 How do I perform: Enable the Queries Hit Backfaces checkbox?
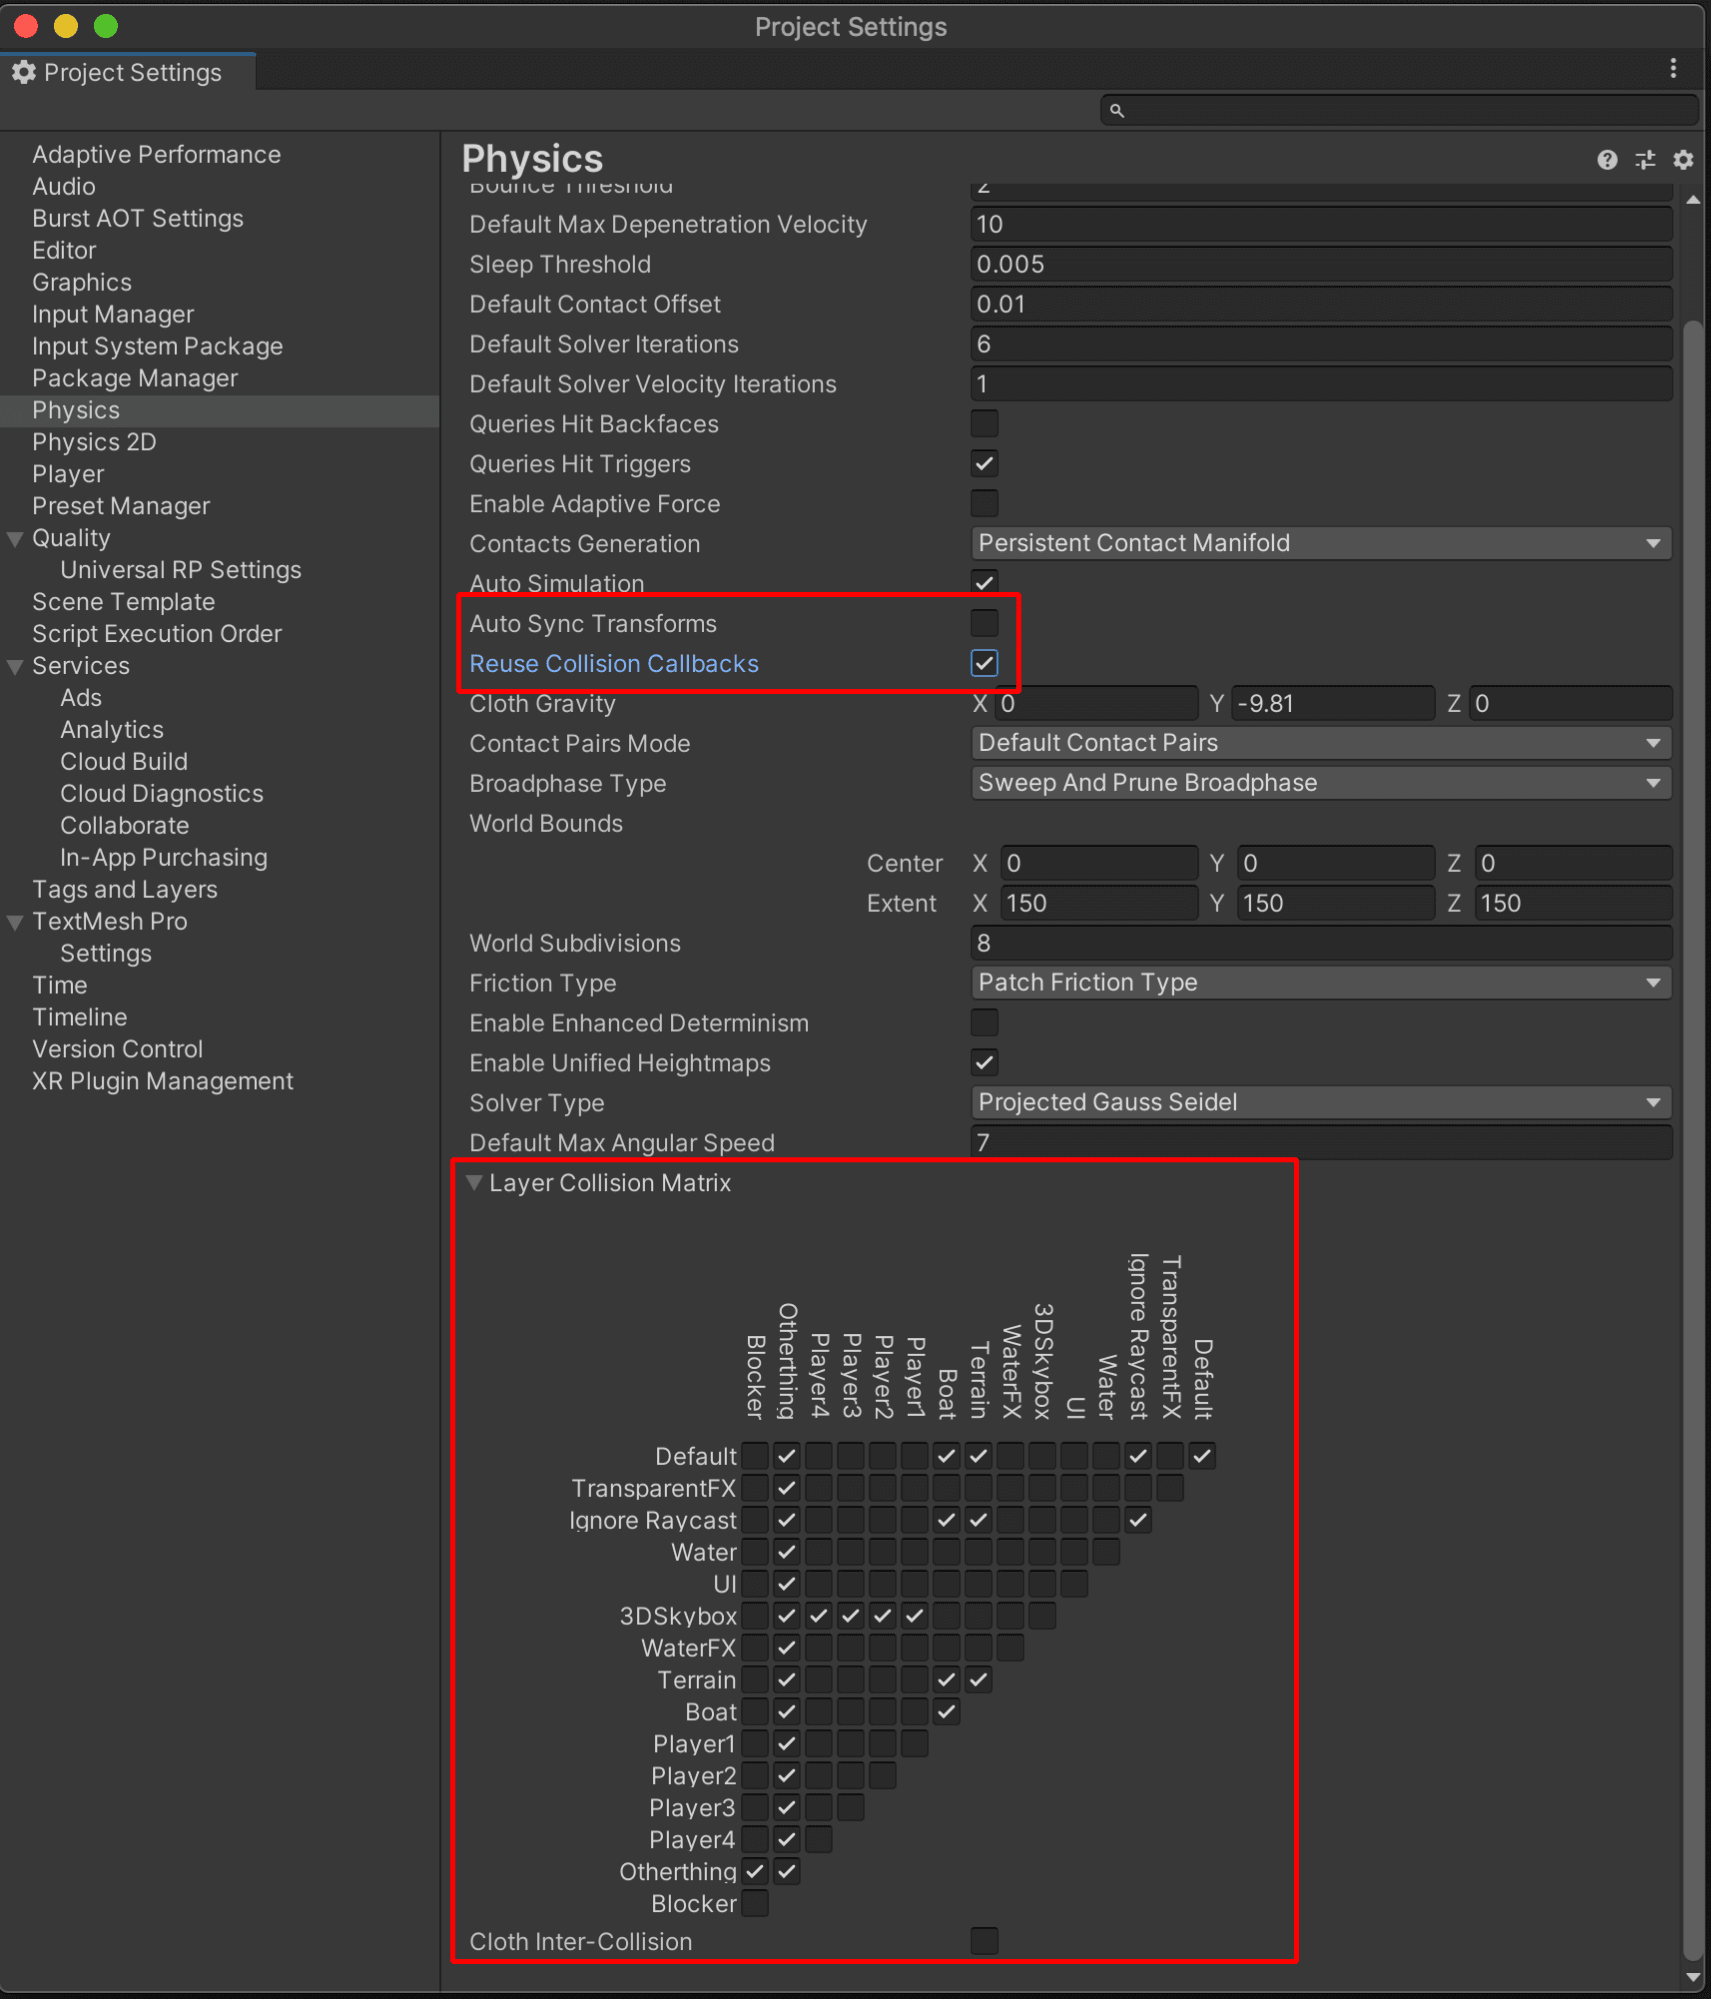[x=984, y=423]
